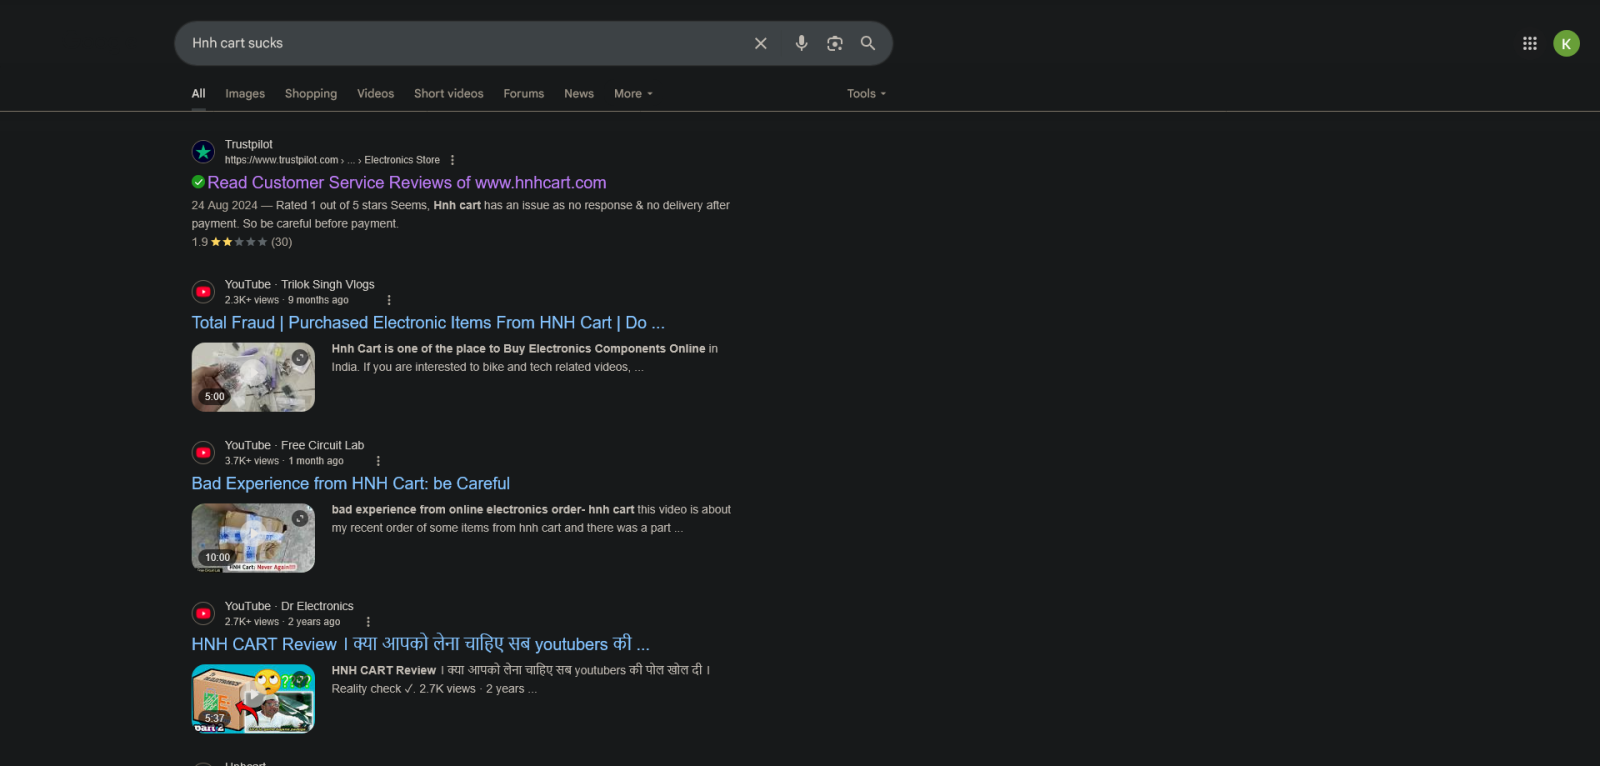
Task: Click the green verified checkmark on Trustpilot title
Action: pos(198,182)
